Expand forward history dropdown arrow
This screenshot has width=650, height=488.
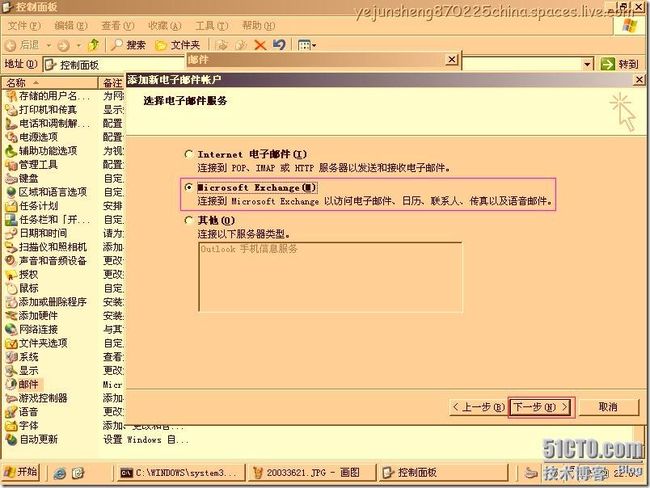click(78, 45)
